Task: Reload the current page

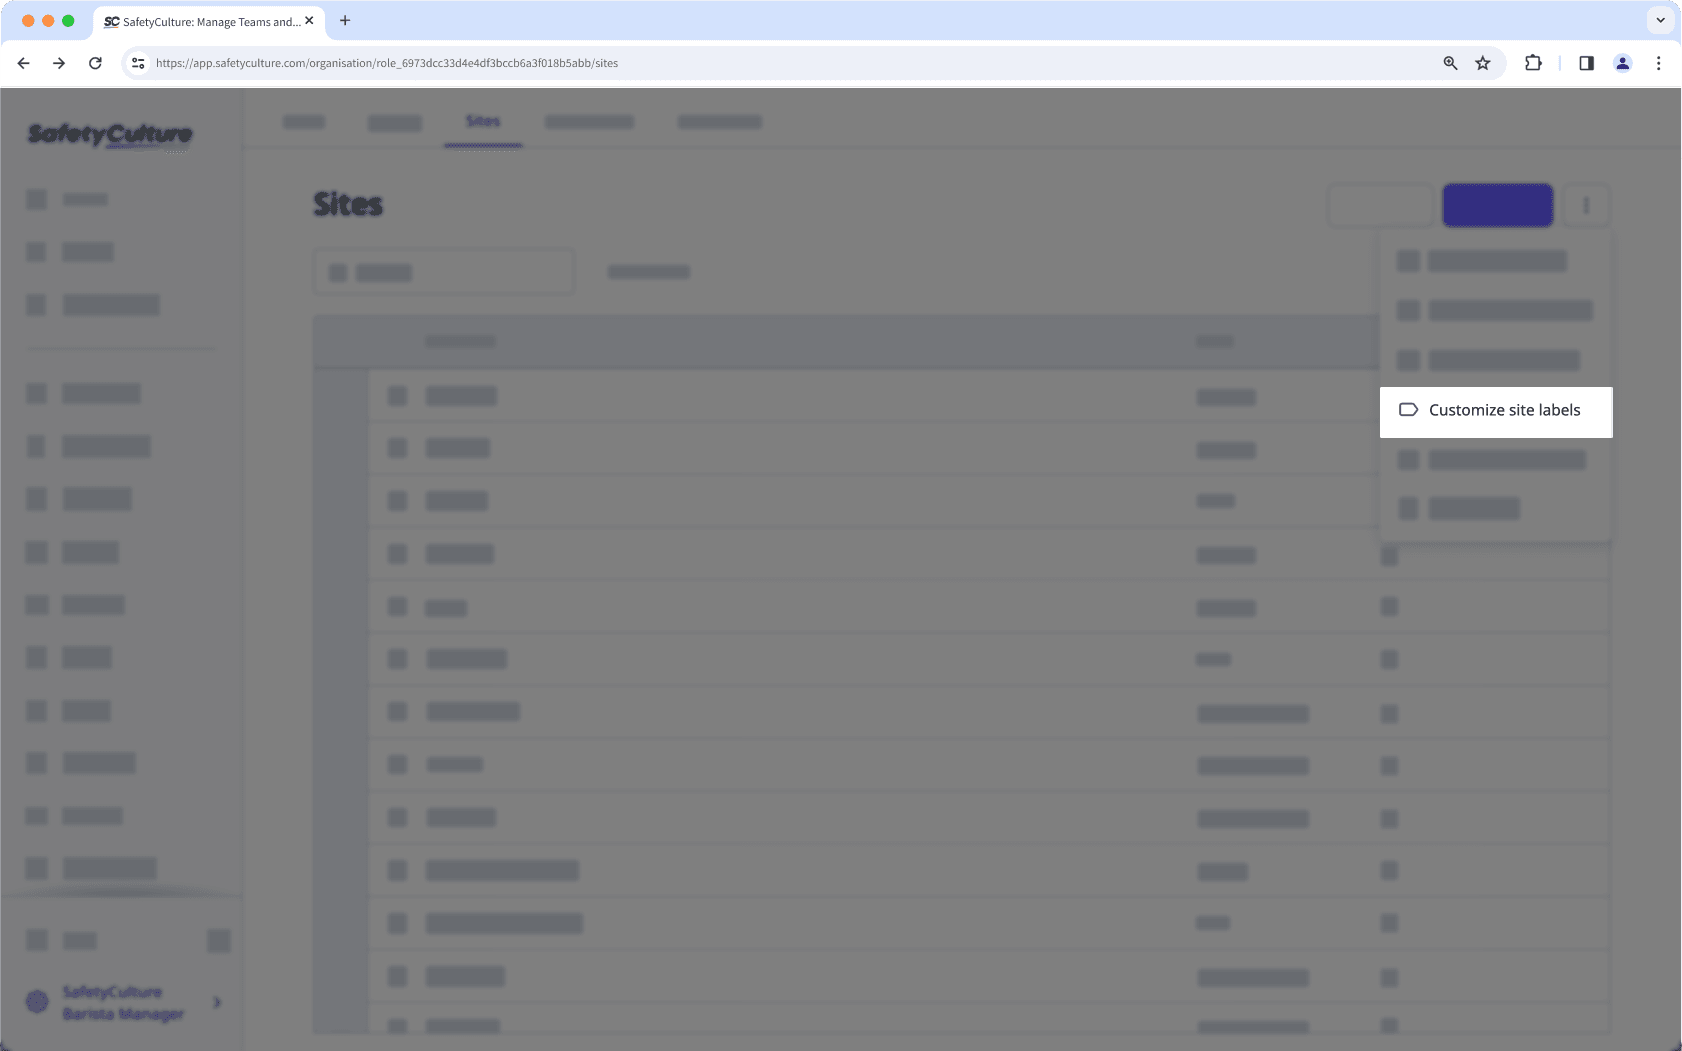Action: click(x=95, y=62)
